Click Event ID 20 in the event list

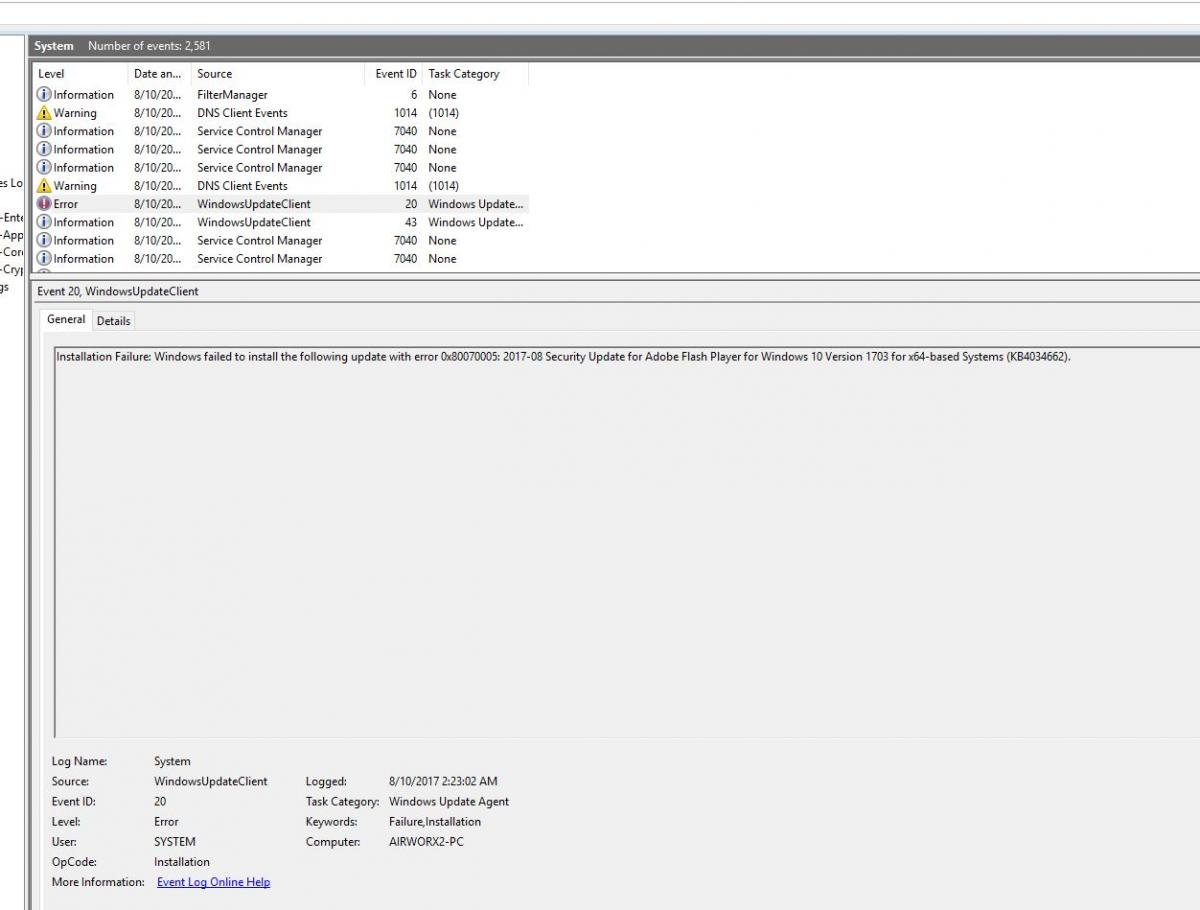click(411, 204)
